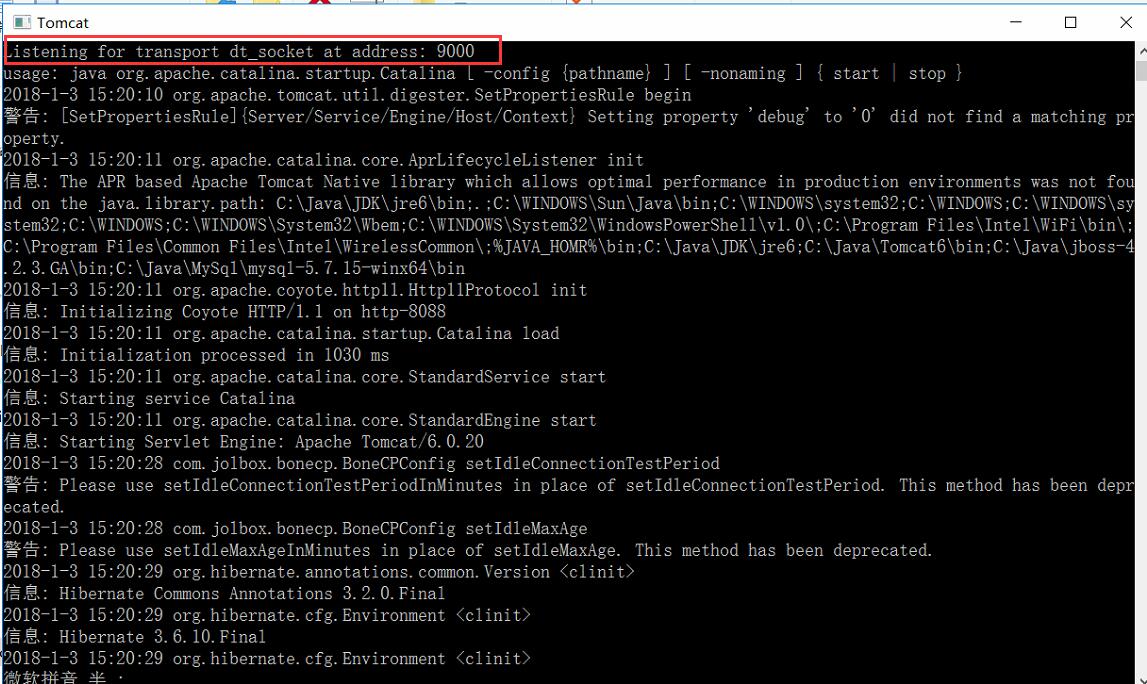Select the 'StandardEngine start' log line
Image resolution: width=1147 pixels, height=684 pixels.
[x=300, y=420]
